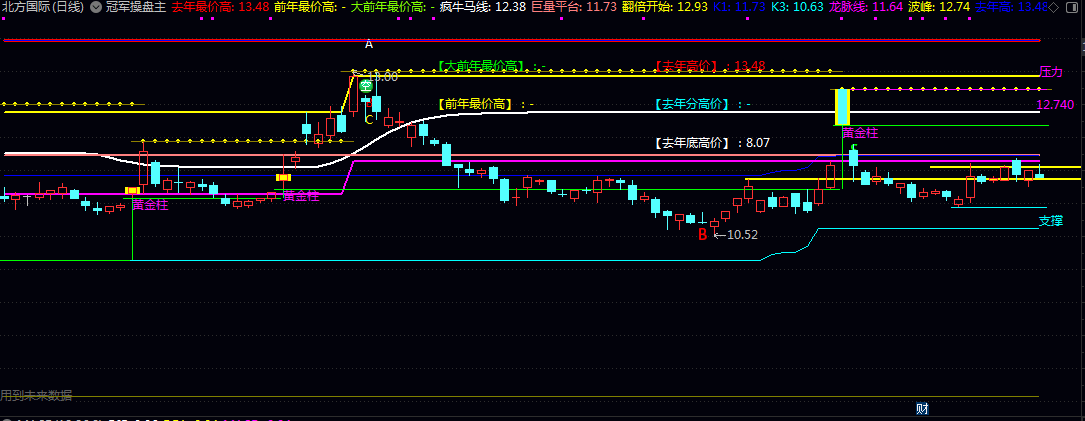
Task: Click the 去年最价高: 13.48 indicator value
Action: pyautogui.click(x=219, y=7)
